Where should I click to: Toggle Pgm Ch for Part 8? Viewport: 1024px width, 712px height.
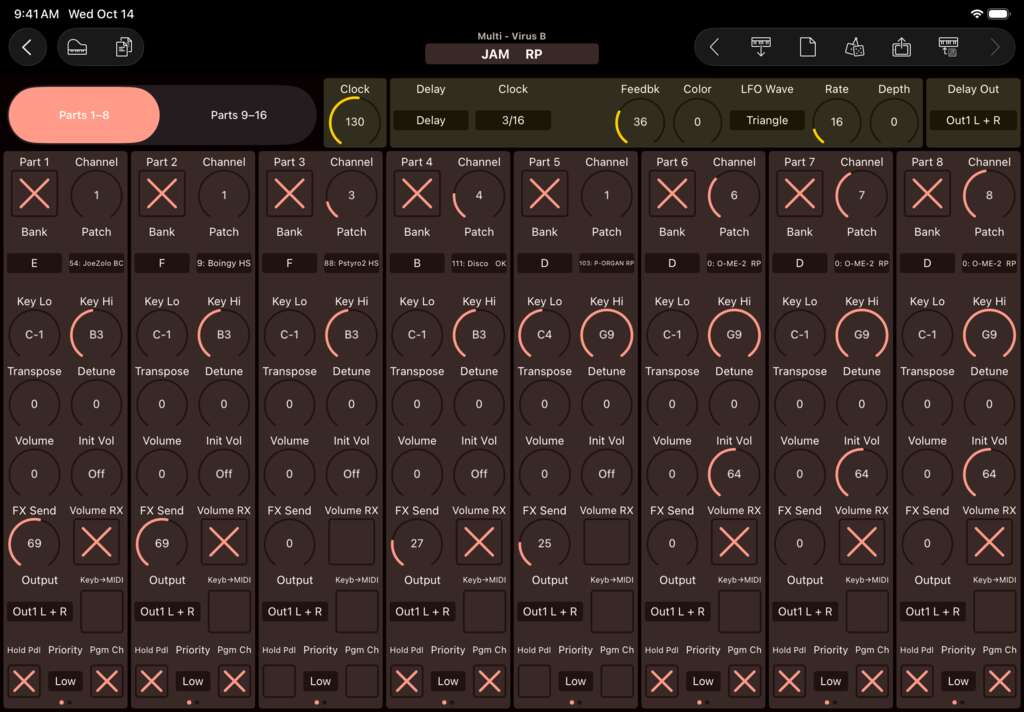point(999,681)
